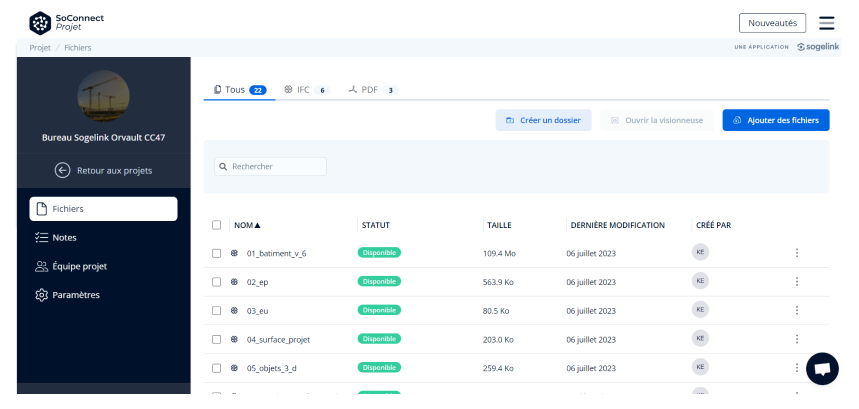The image size is (859, 409).
Task: Click Ouvrir la visionneuse
Action: tap(657, 120)
